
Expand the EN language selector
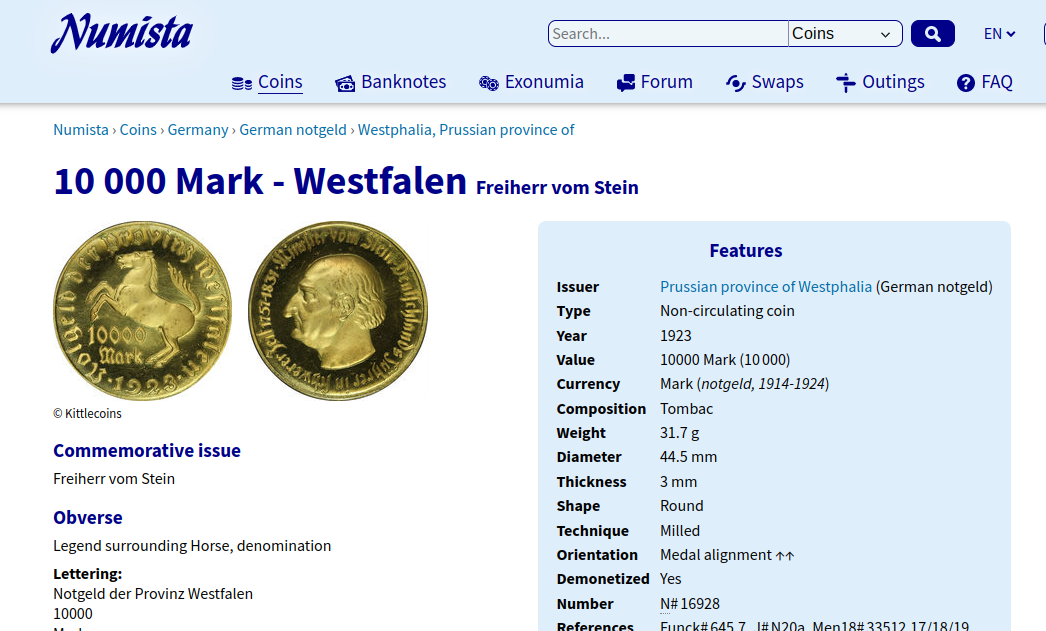point(999,34)
